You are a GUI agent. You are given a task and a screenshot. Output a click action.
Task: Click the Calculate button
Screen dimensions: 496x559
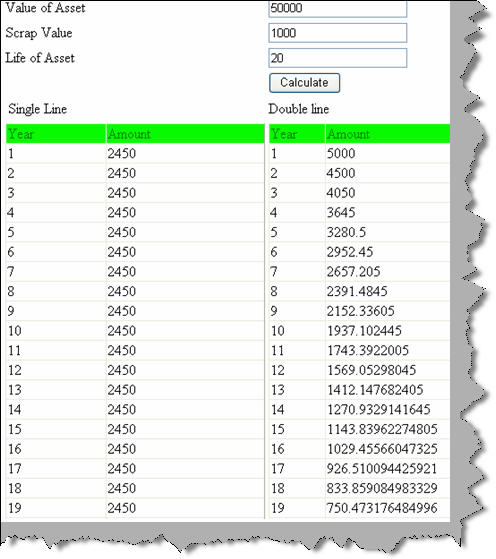[304, 83]
